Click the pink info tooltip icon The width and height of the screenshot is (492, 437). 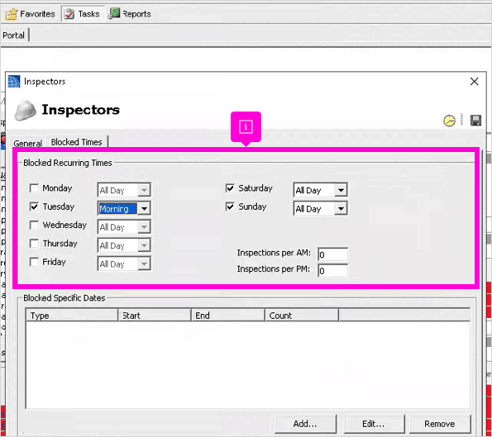coord(246,127)
